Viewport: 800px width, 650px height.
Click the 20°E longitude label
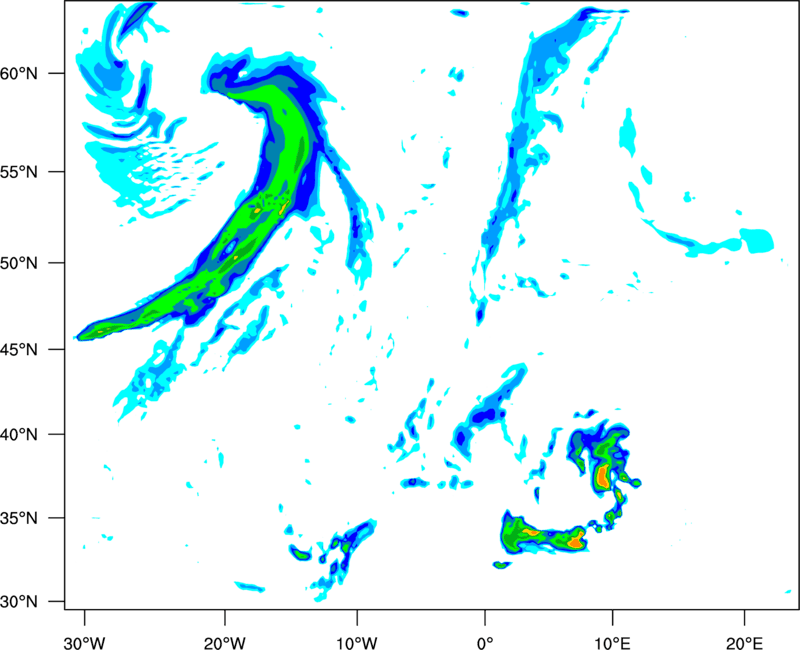pyautogui.click(x=744, y=643)
